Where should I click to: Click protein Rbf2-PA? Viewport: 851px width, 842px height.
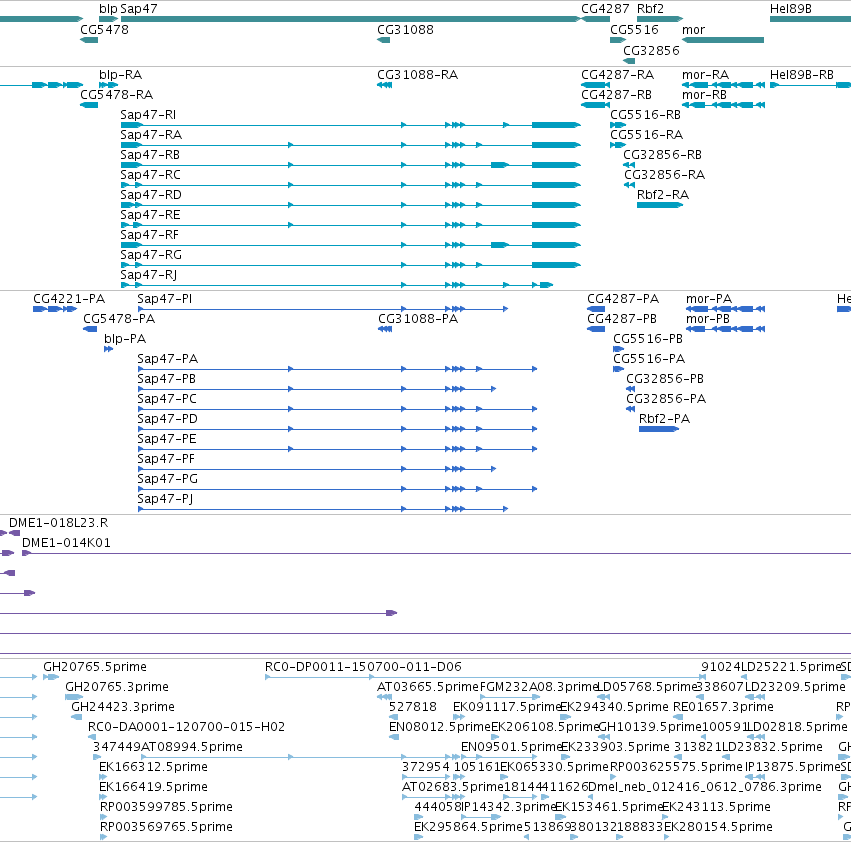pyautogui.click(x=659, y=429)
